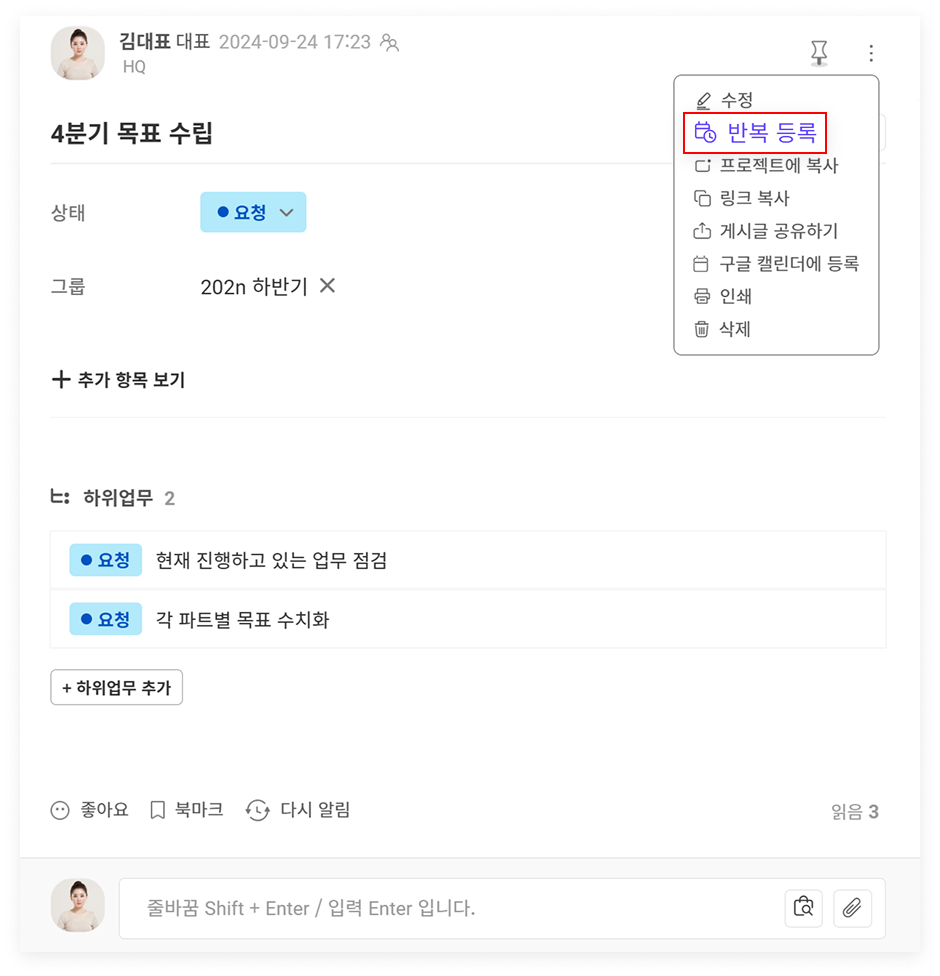940x976 pixels.
Task: Click the image search icon in comment box
Action: click(x=803, y=908)
